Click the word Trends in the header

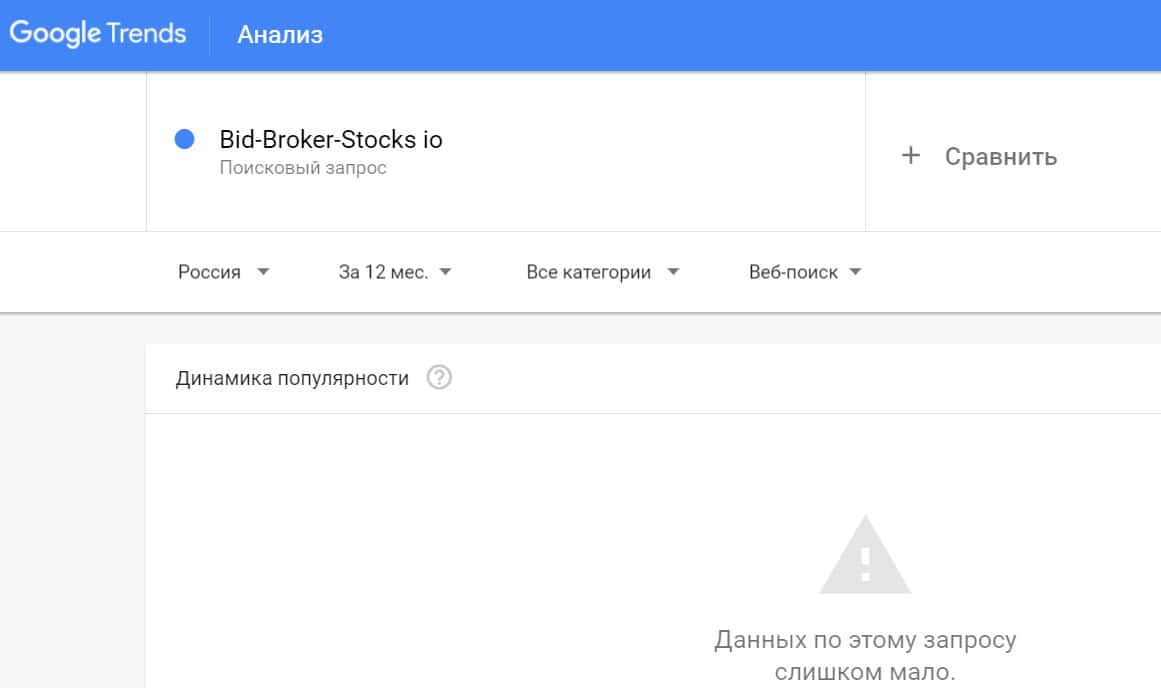(146, 34)
